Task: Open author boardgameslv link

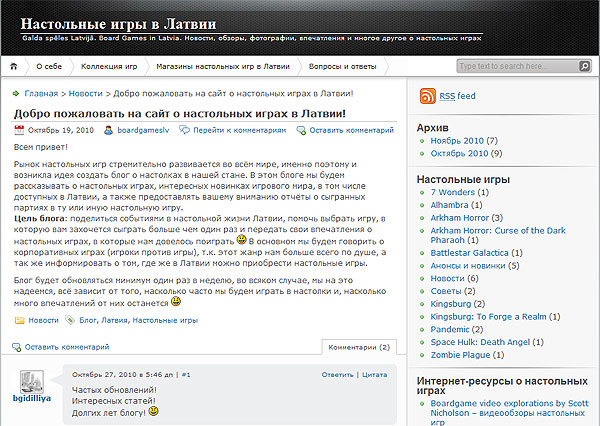Action: 143,130
